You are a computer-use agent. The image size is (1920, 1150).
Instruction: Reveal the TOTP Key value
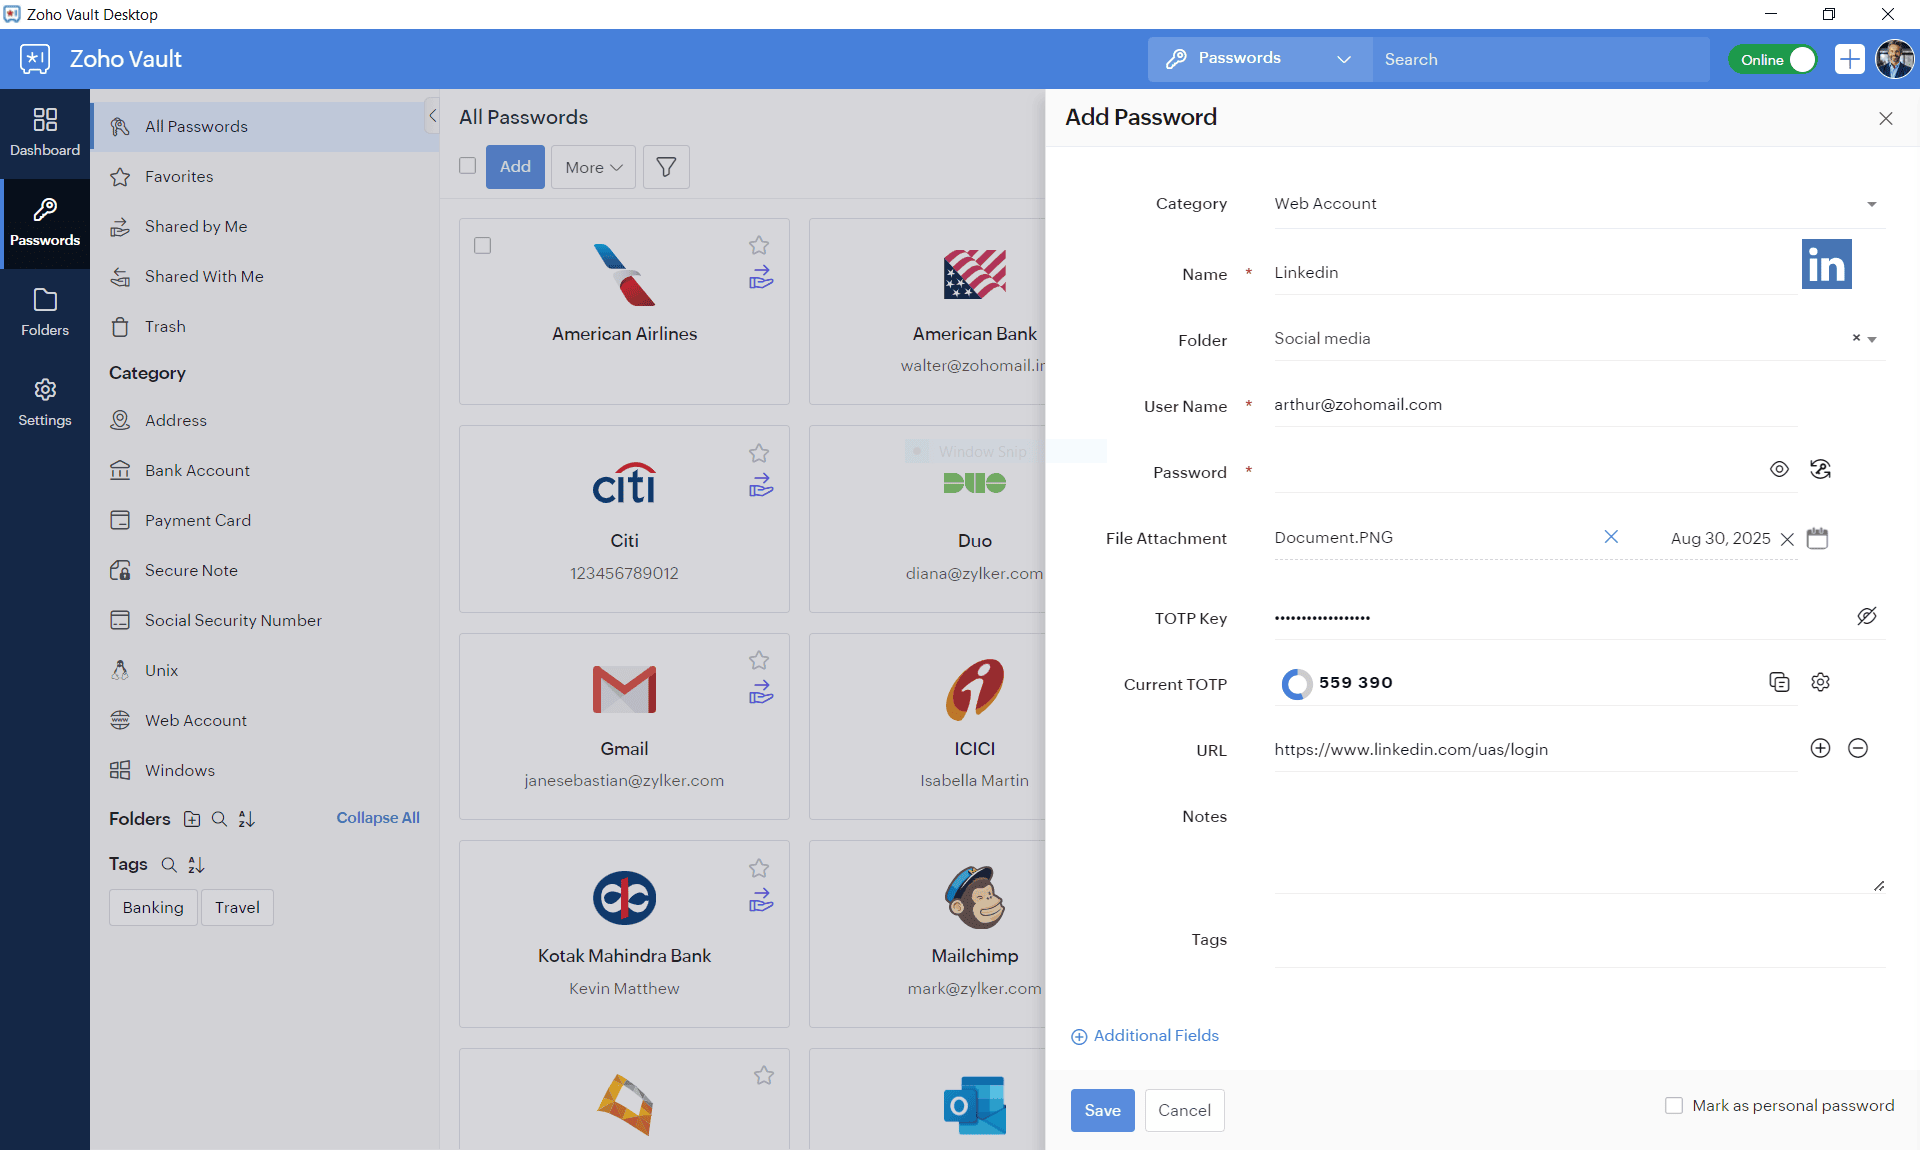coord(1866,616)
